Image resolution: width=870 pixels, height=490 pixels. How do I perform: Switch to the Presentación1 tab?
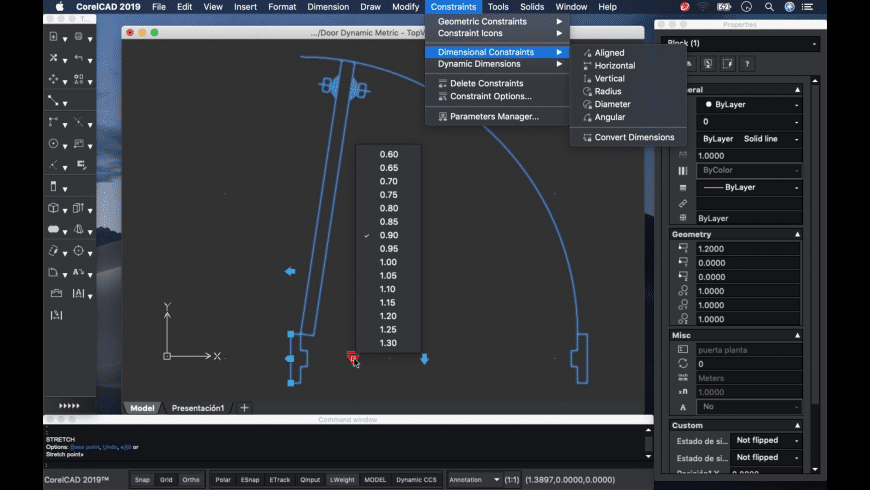coord(197,408)
